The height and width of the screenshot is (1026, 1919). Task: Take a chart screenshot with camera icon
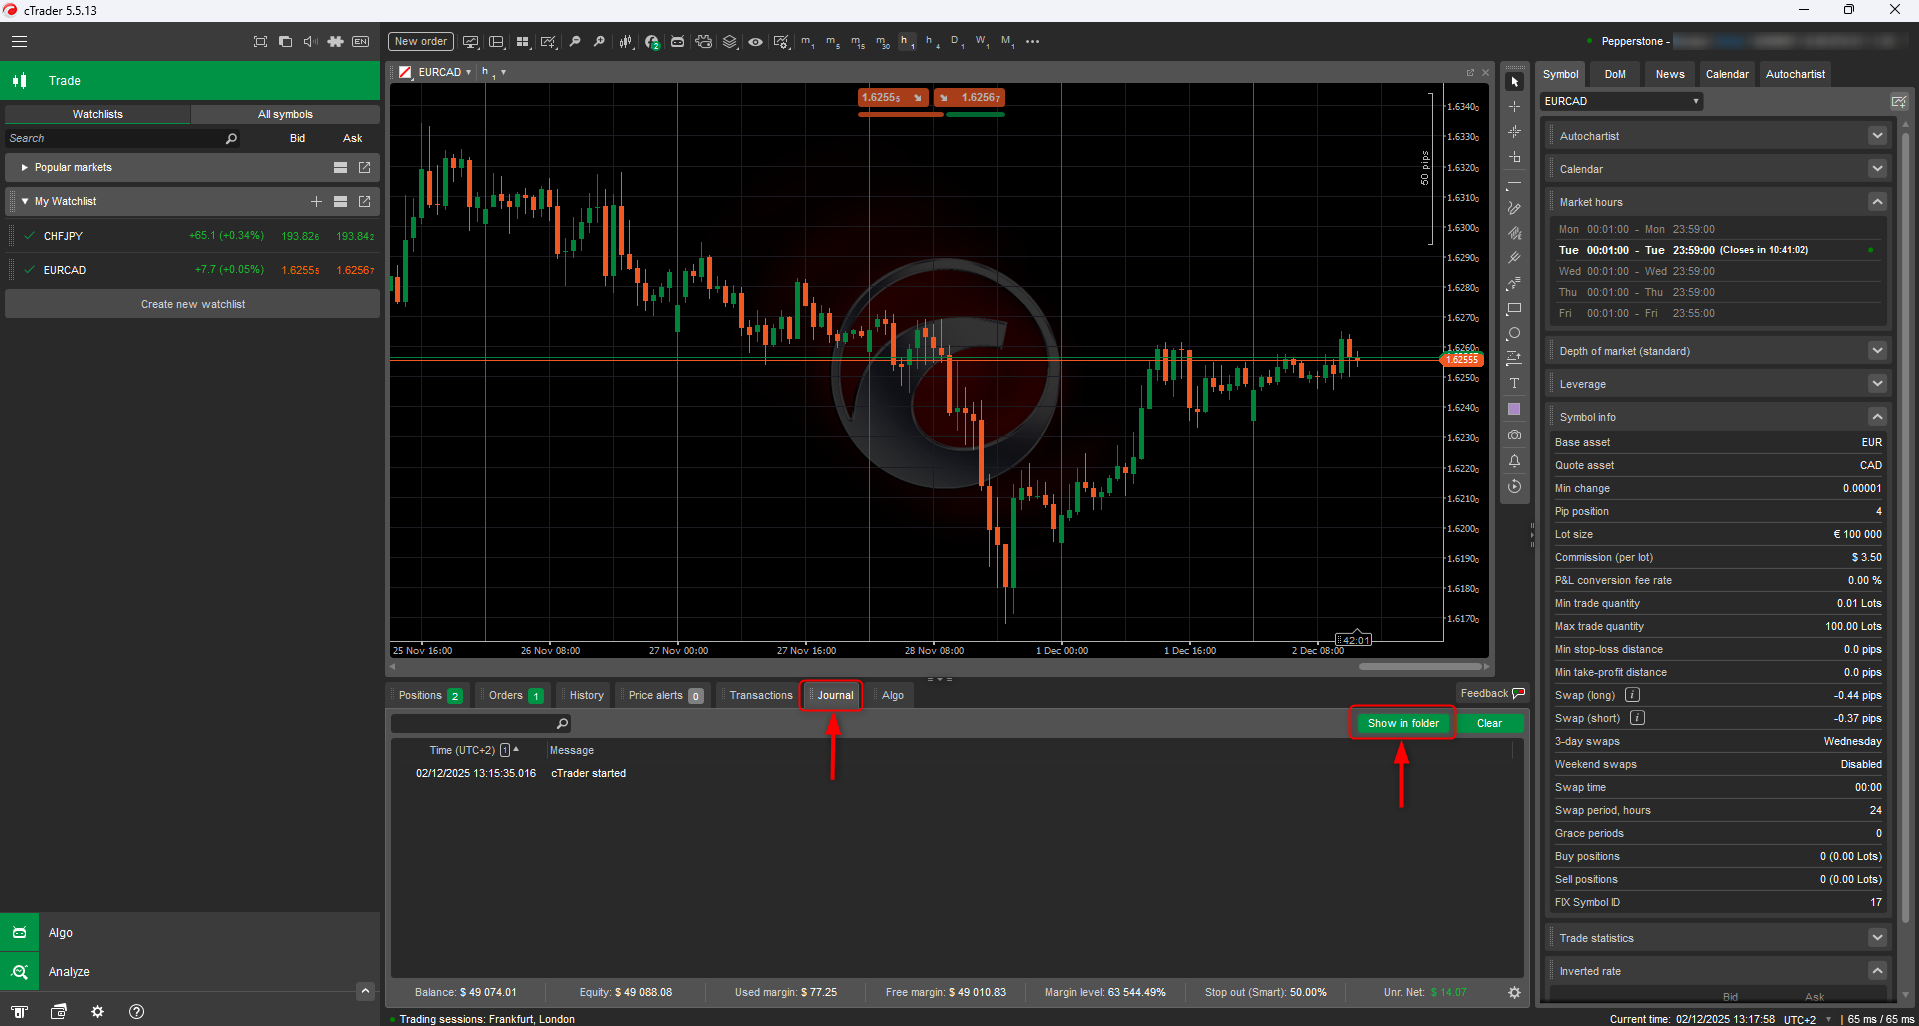1514,435
